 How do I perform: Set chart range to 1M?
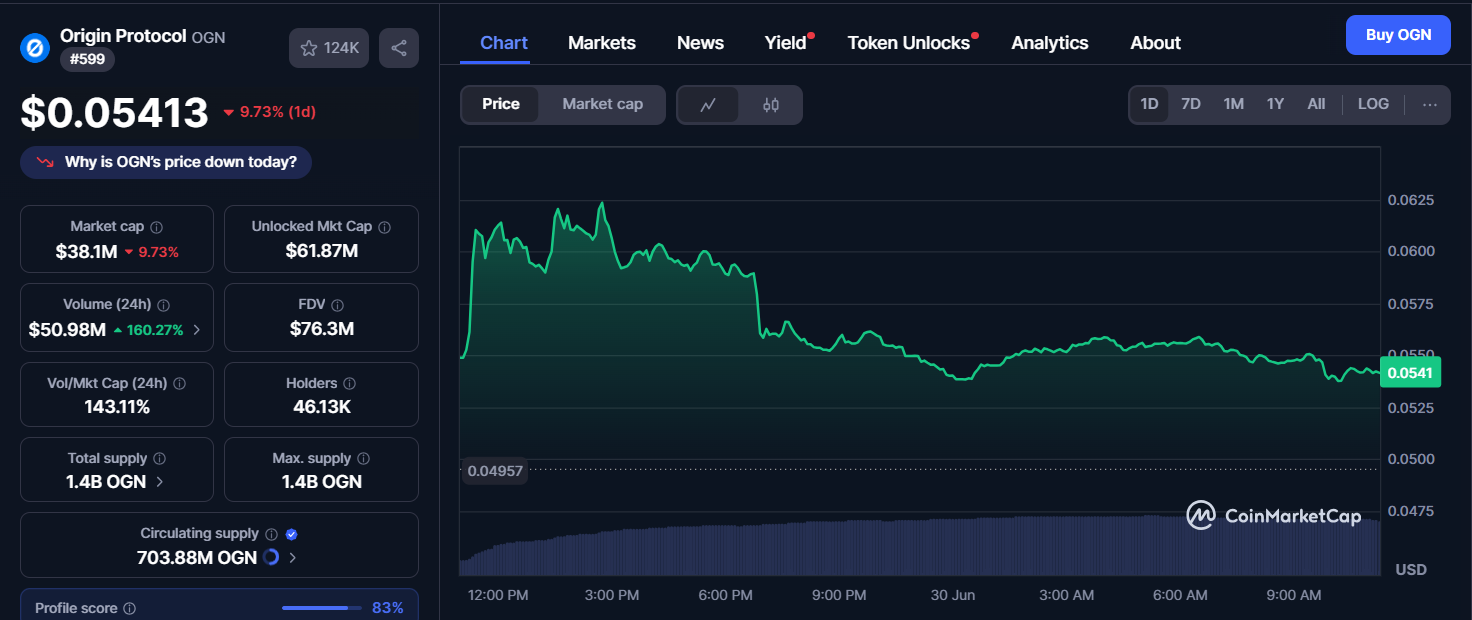point(1234,104)
